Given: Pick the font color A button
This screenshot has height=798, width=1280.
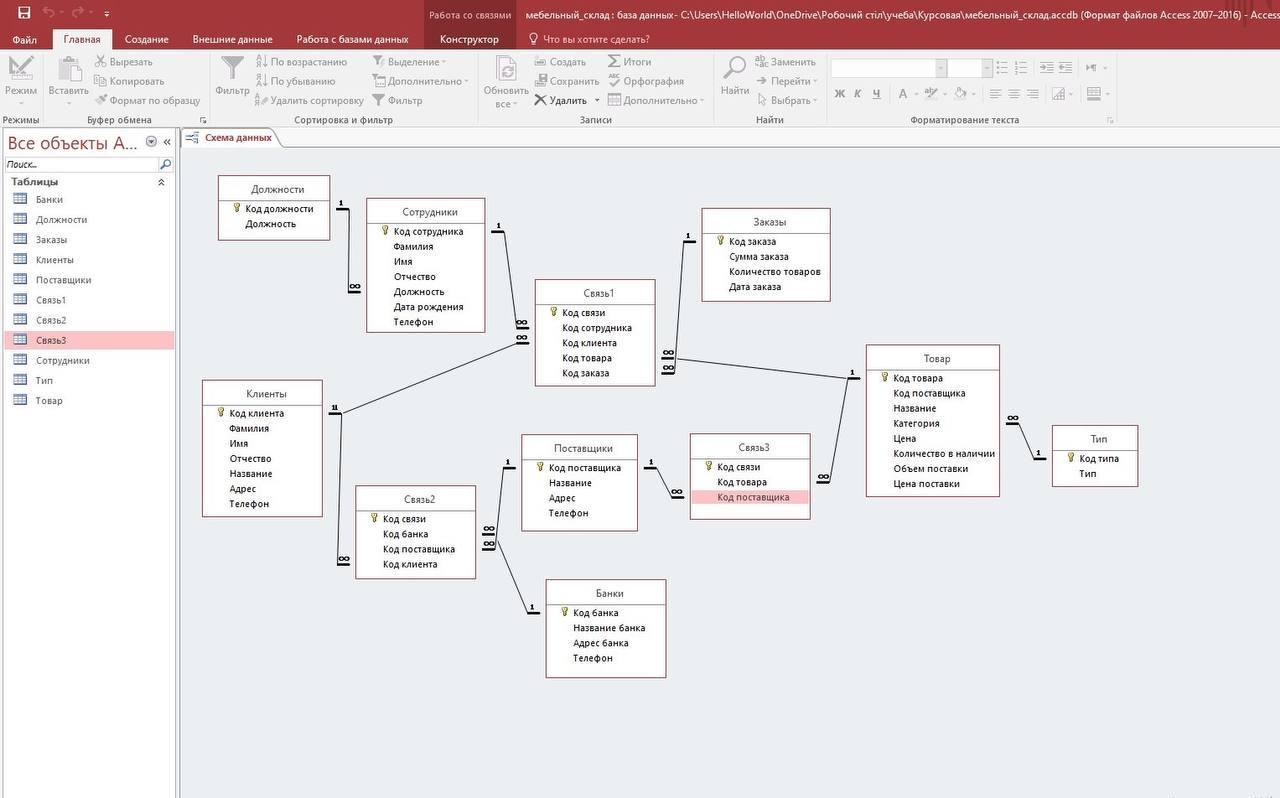Looking at the screenshot, I should tap(902, 94).
